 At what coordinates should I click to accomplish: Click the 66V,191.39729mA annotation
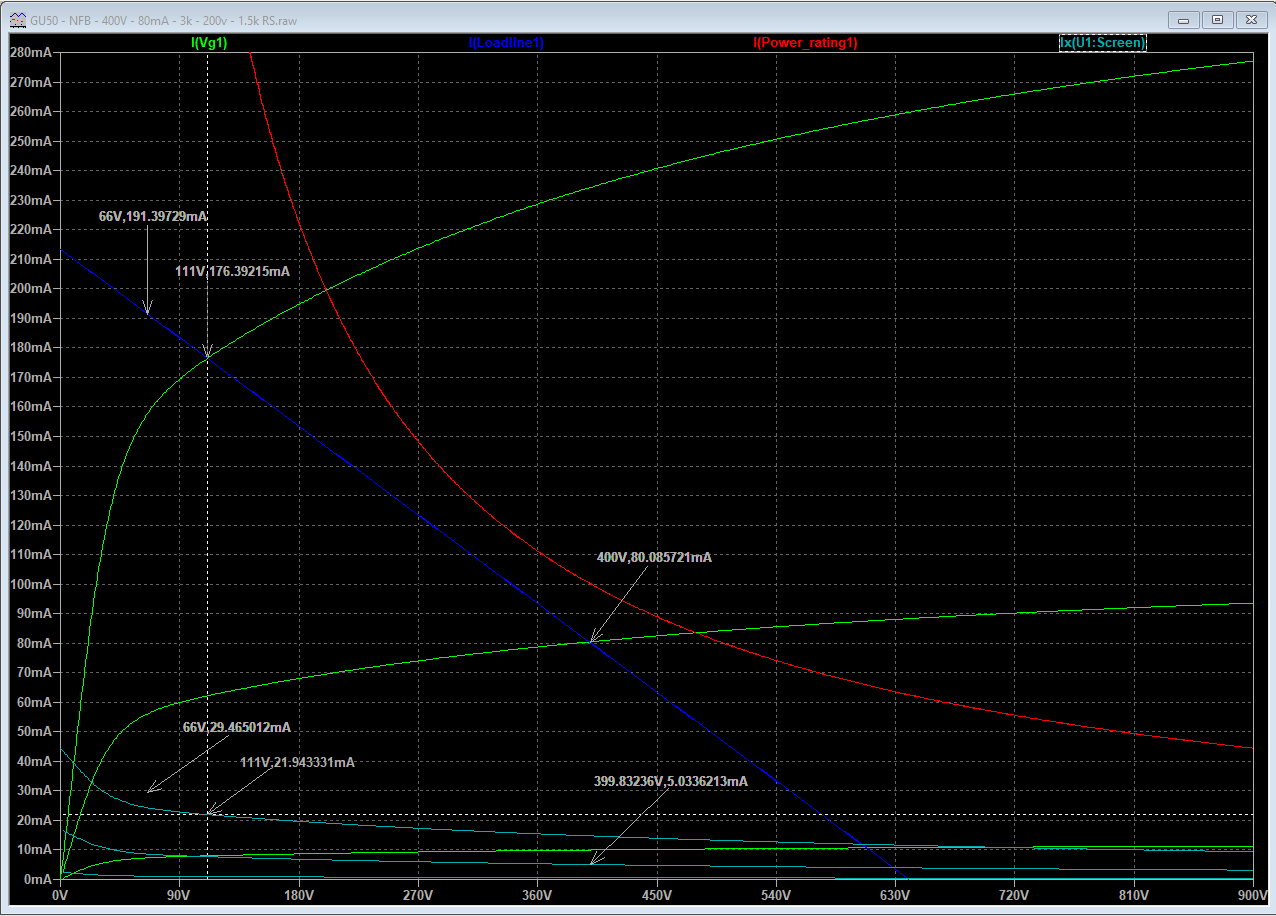click(x=153, y=216)
